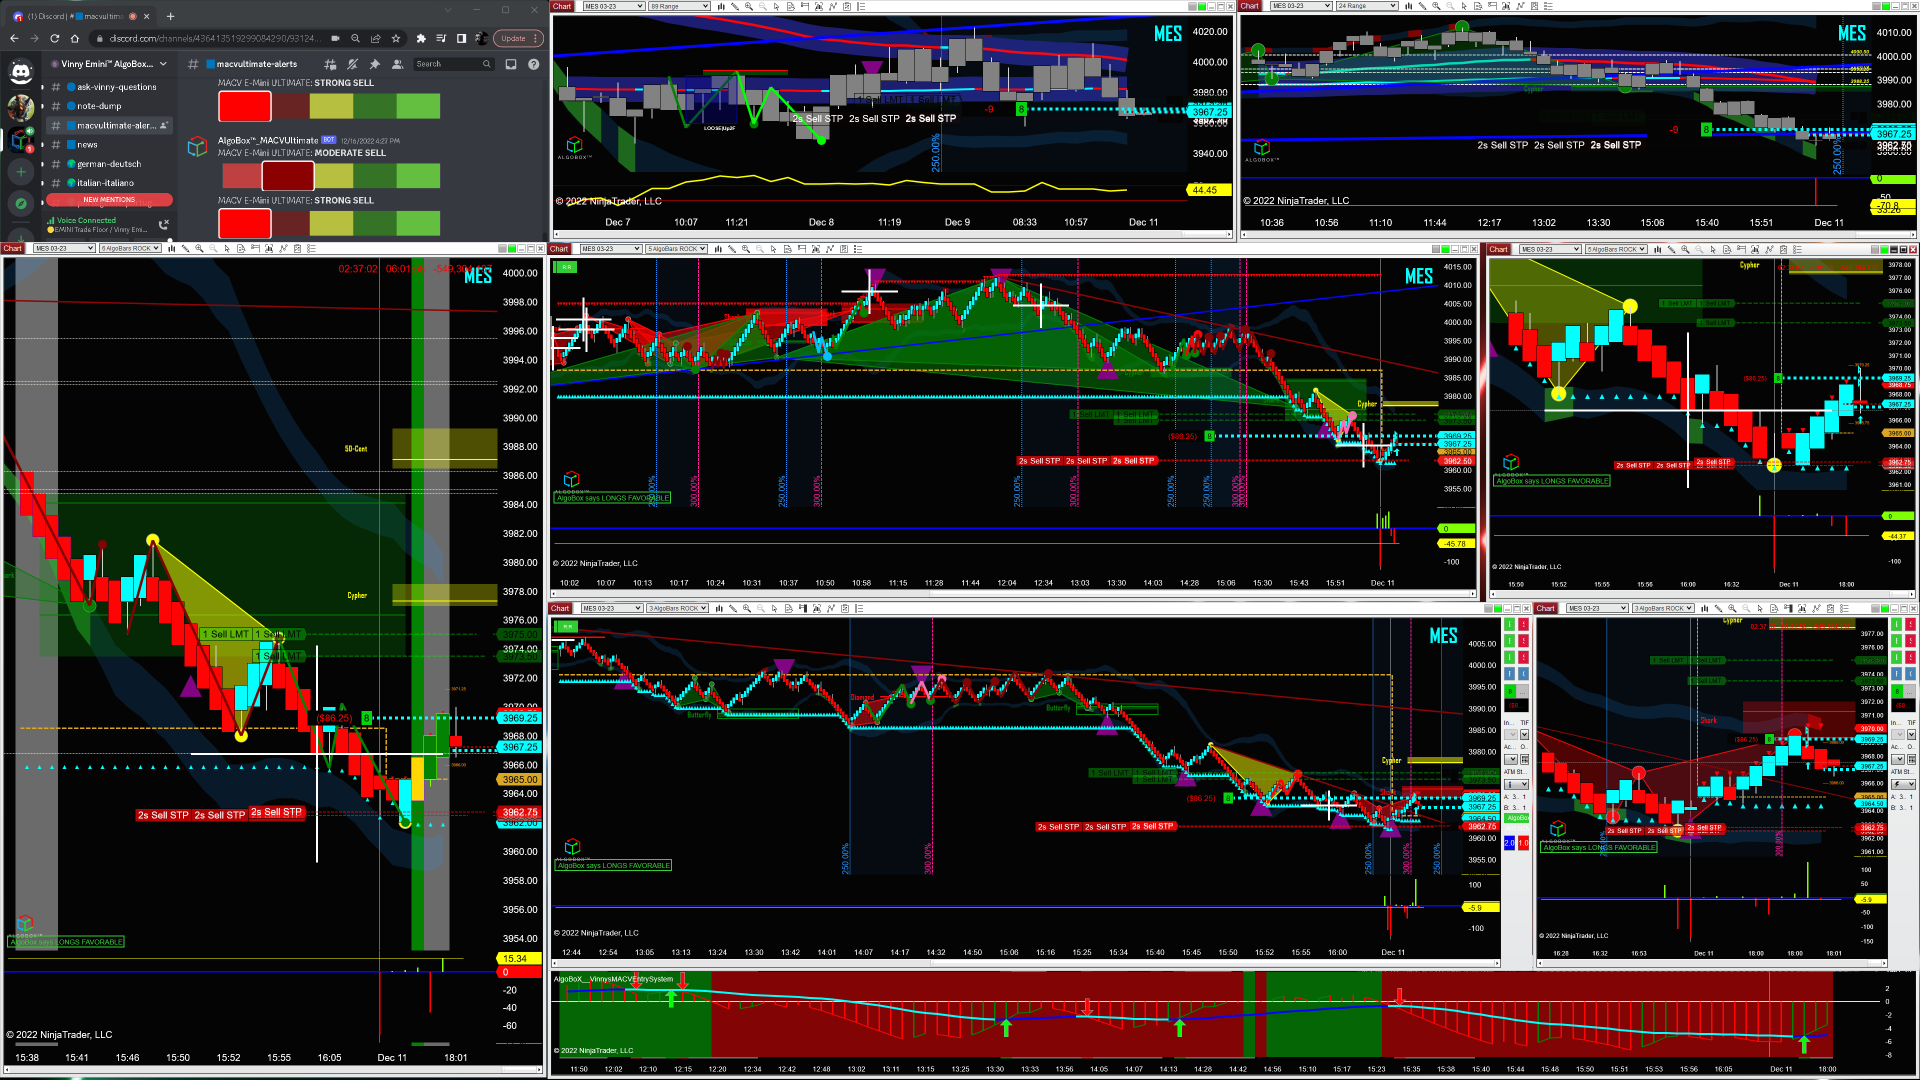The height and width of the screenshot is (1080, 1920).
Task: Open Discord home via logo icon
Action: [20, 71]
